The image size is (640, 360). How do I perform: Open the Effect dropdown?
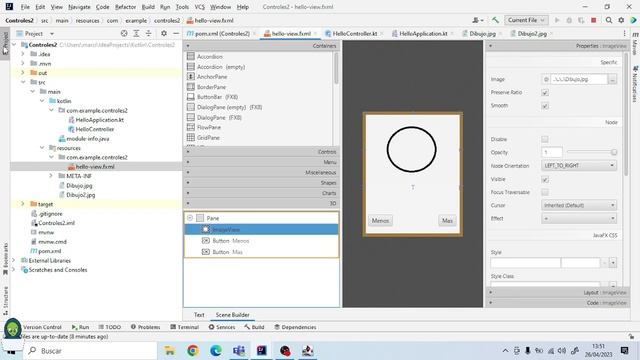(579, 218)
